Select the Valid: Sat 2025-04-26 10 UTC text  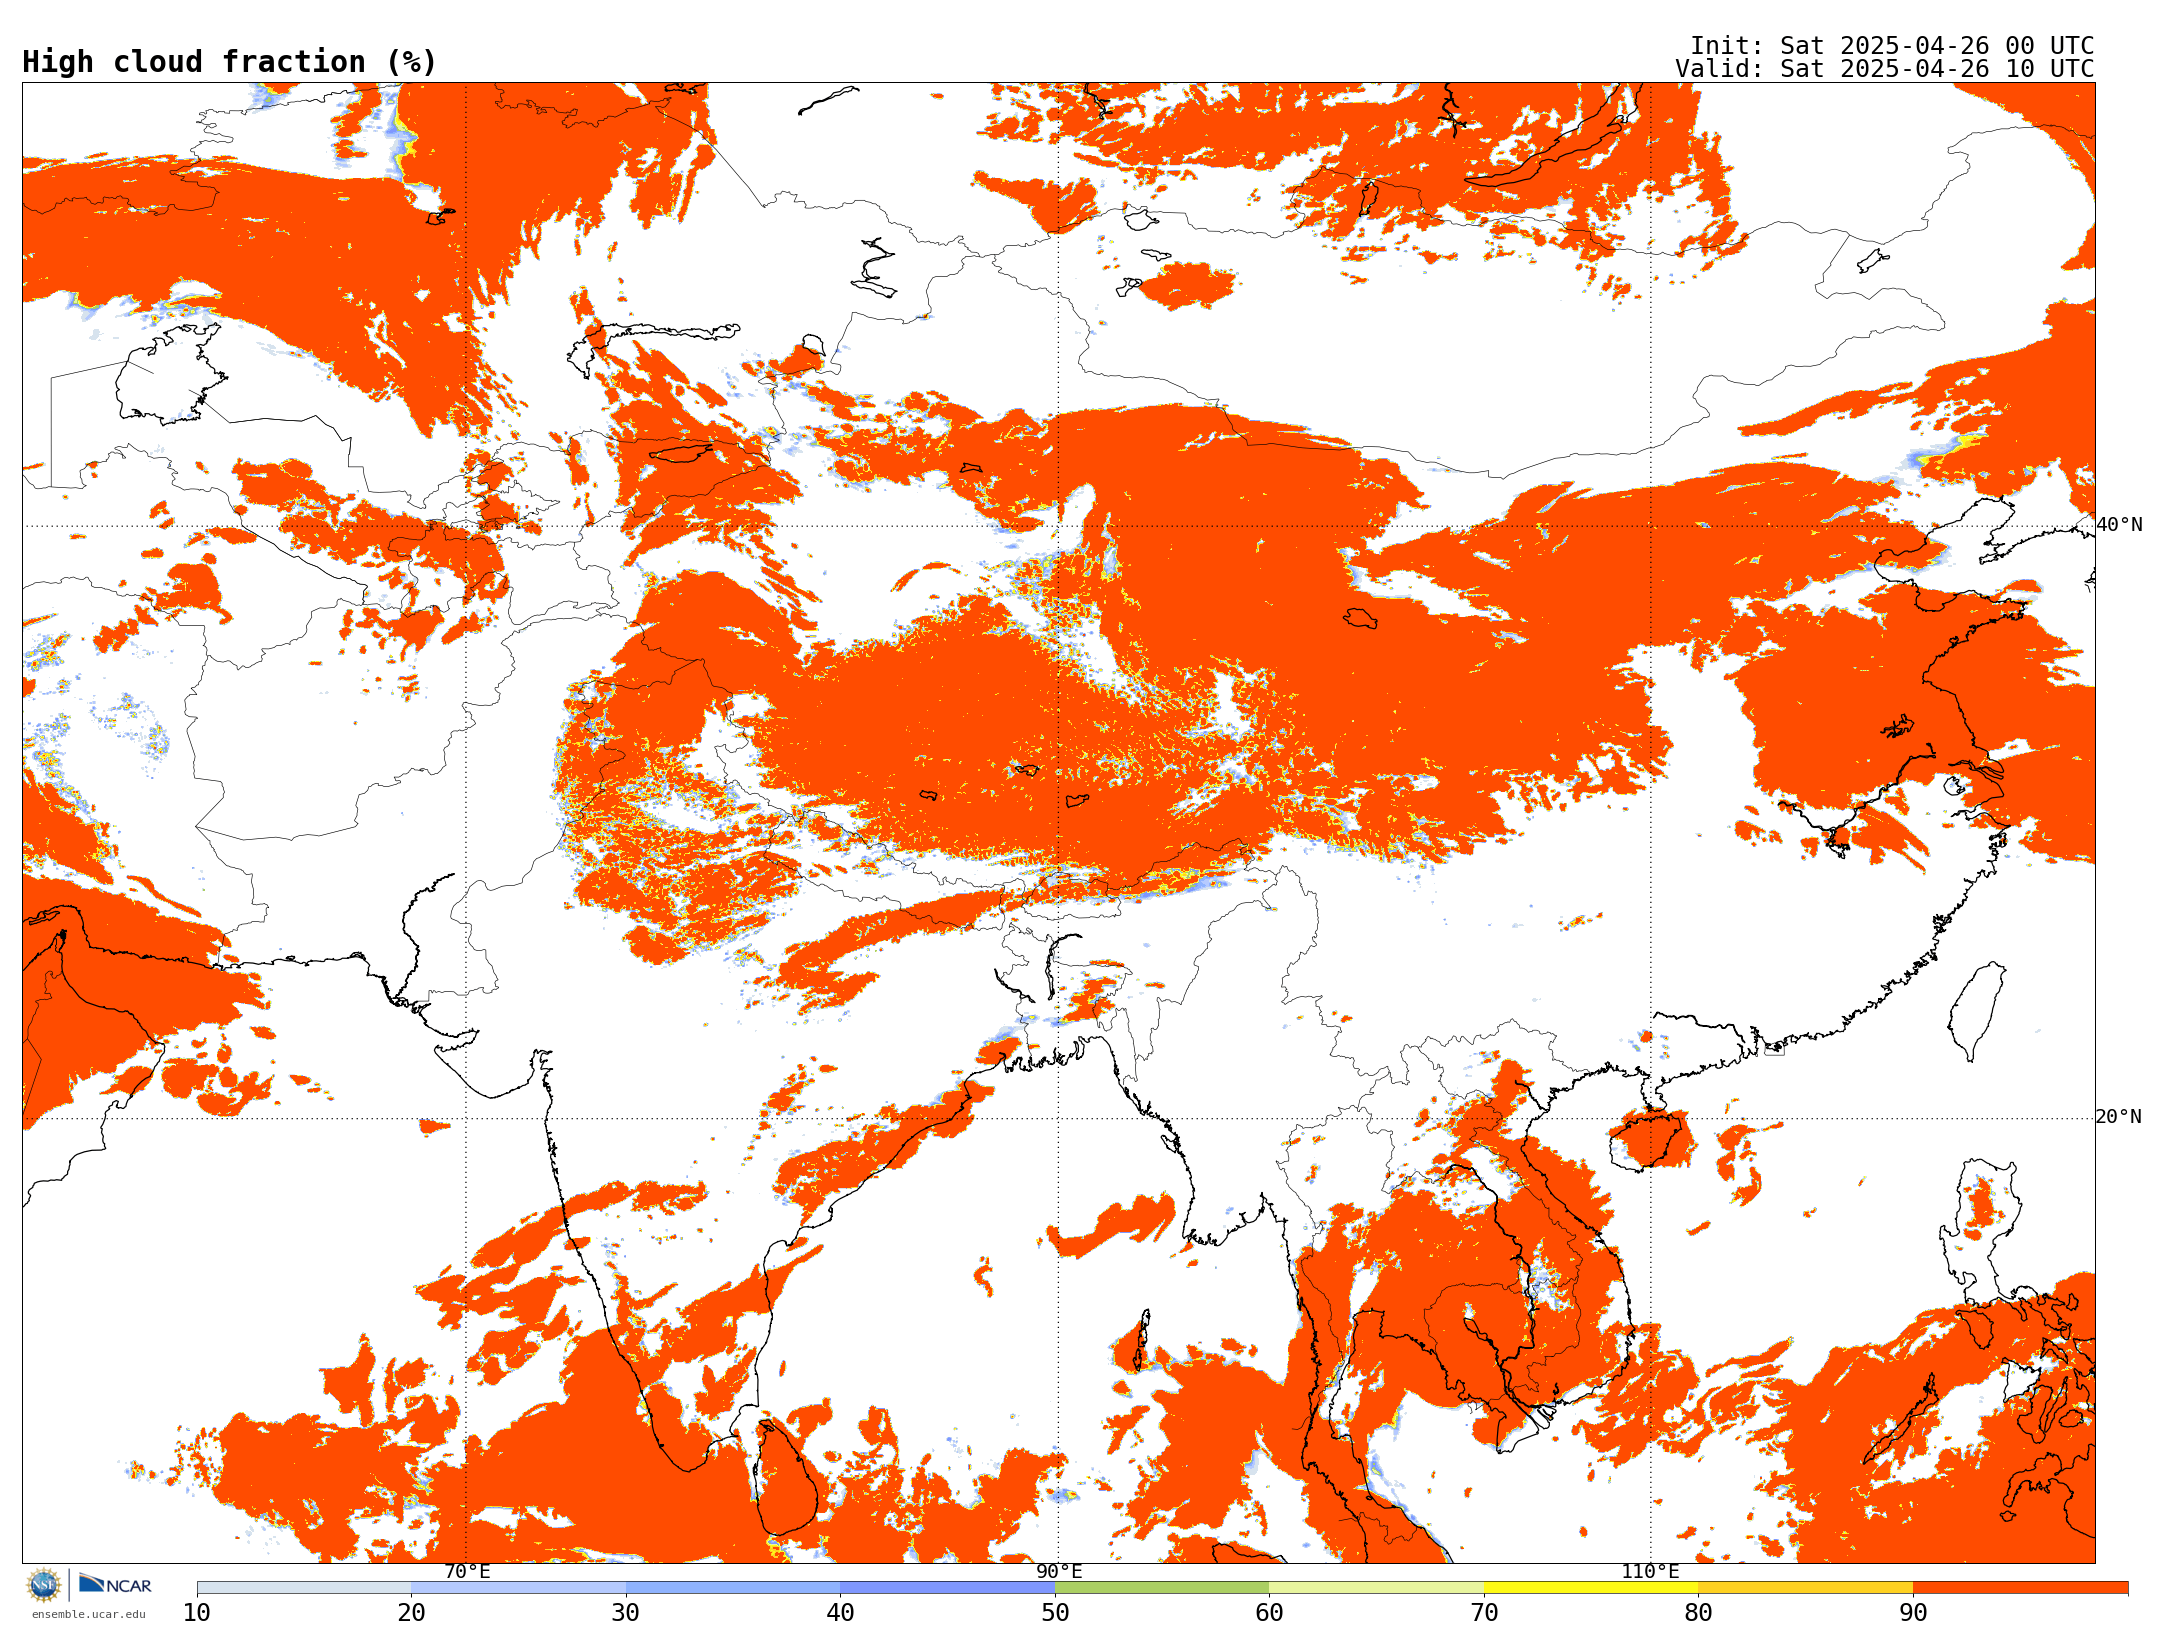pyautogui.click(x=1884, y=69)
